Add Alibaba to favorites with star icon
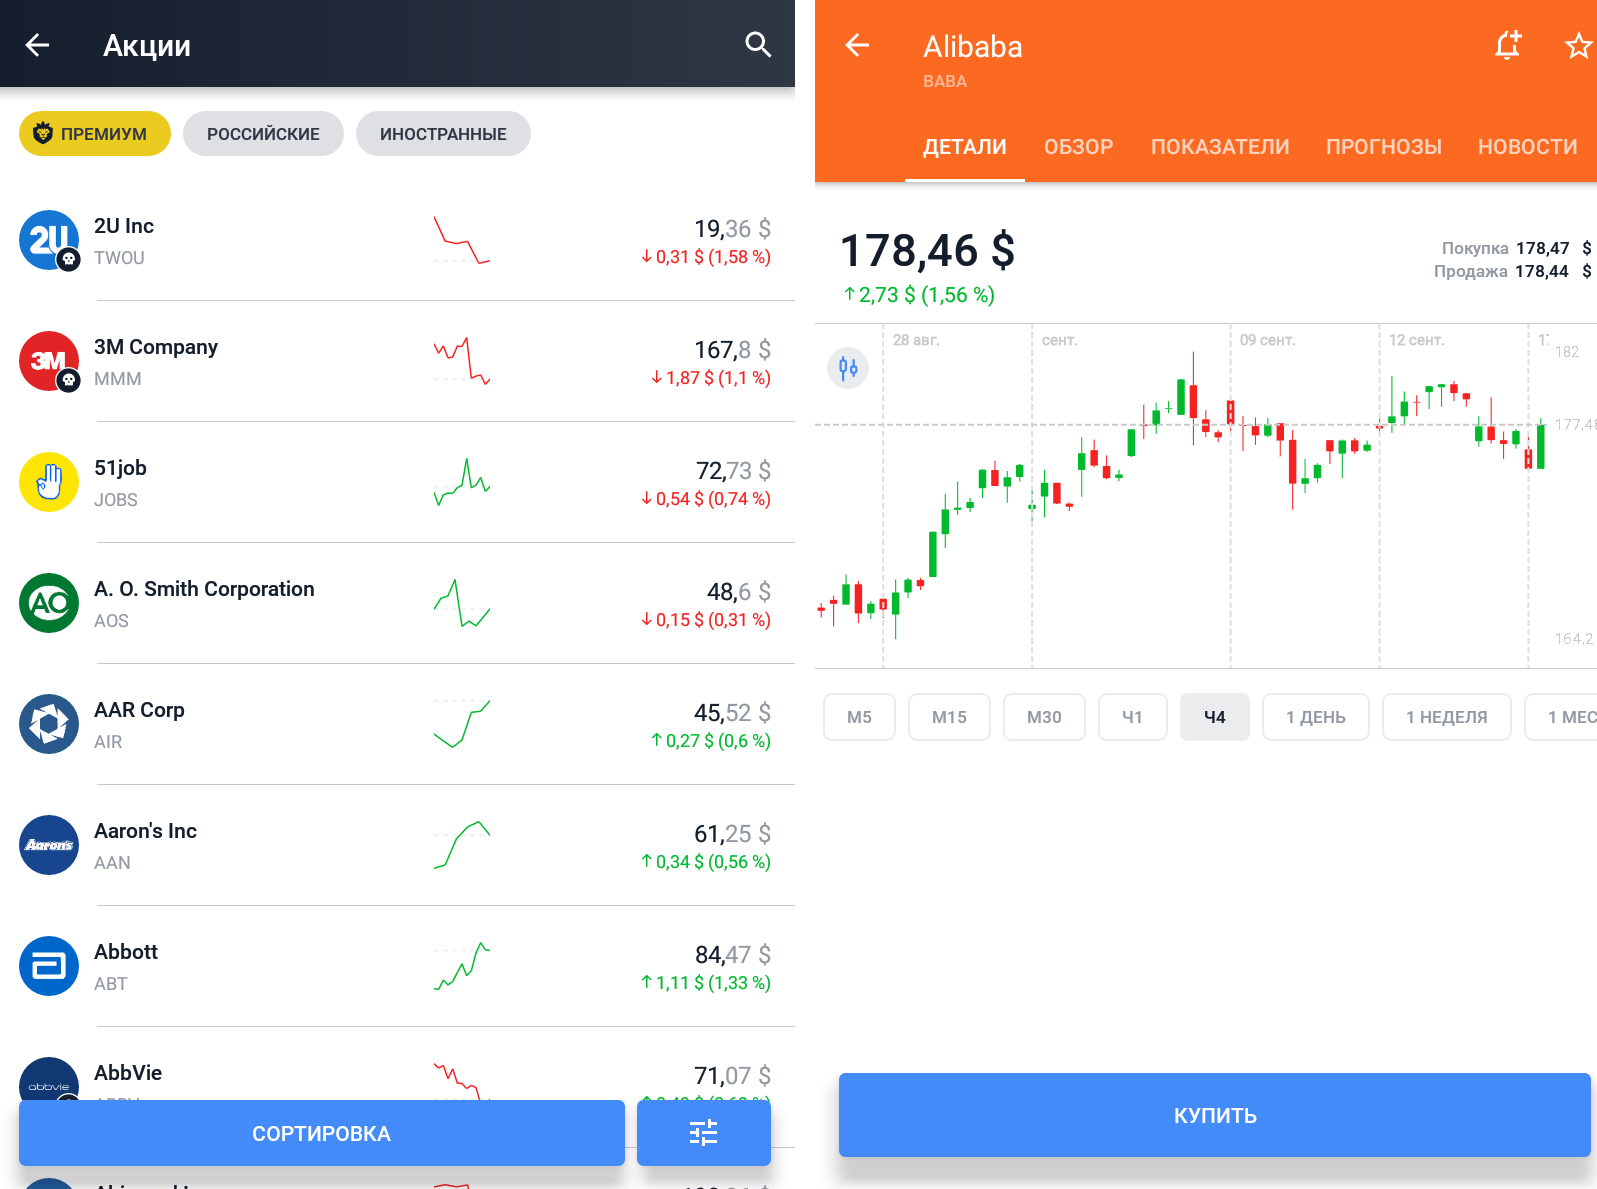Screen dimensions: 1597x1189 (x=1577, y=46)
